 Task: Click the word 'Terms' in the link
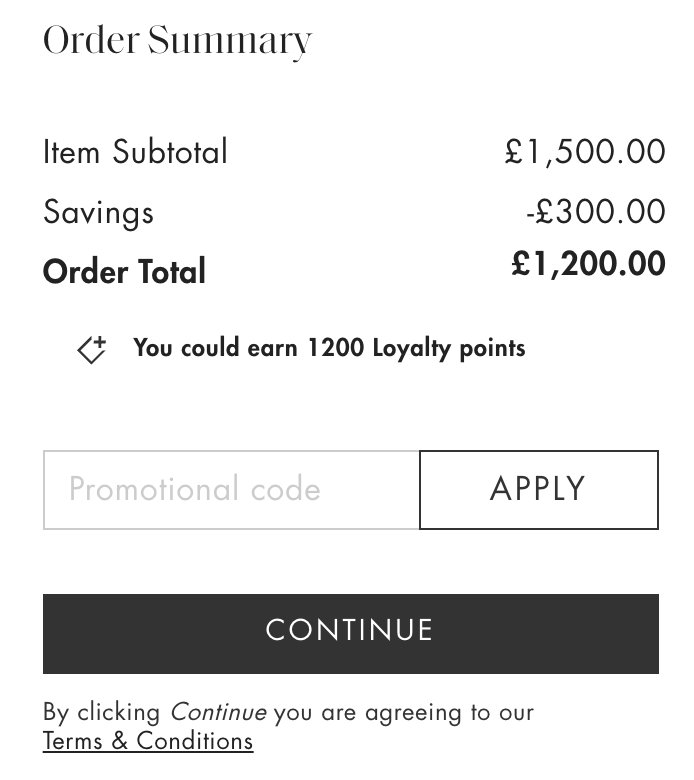[x=72, y=741]
